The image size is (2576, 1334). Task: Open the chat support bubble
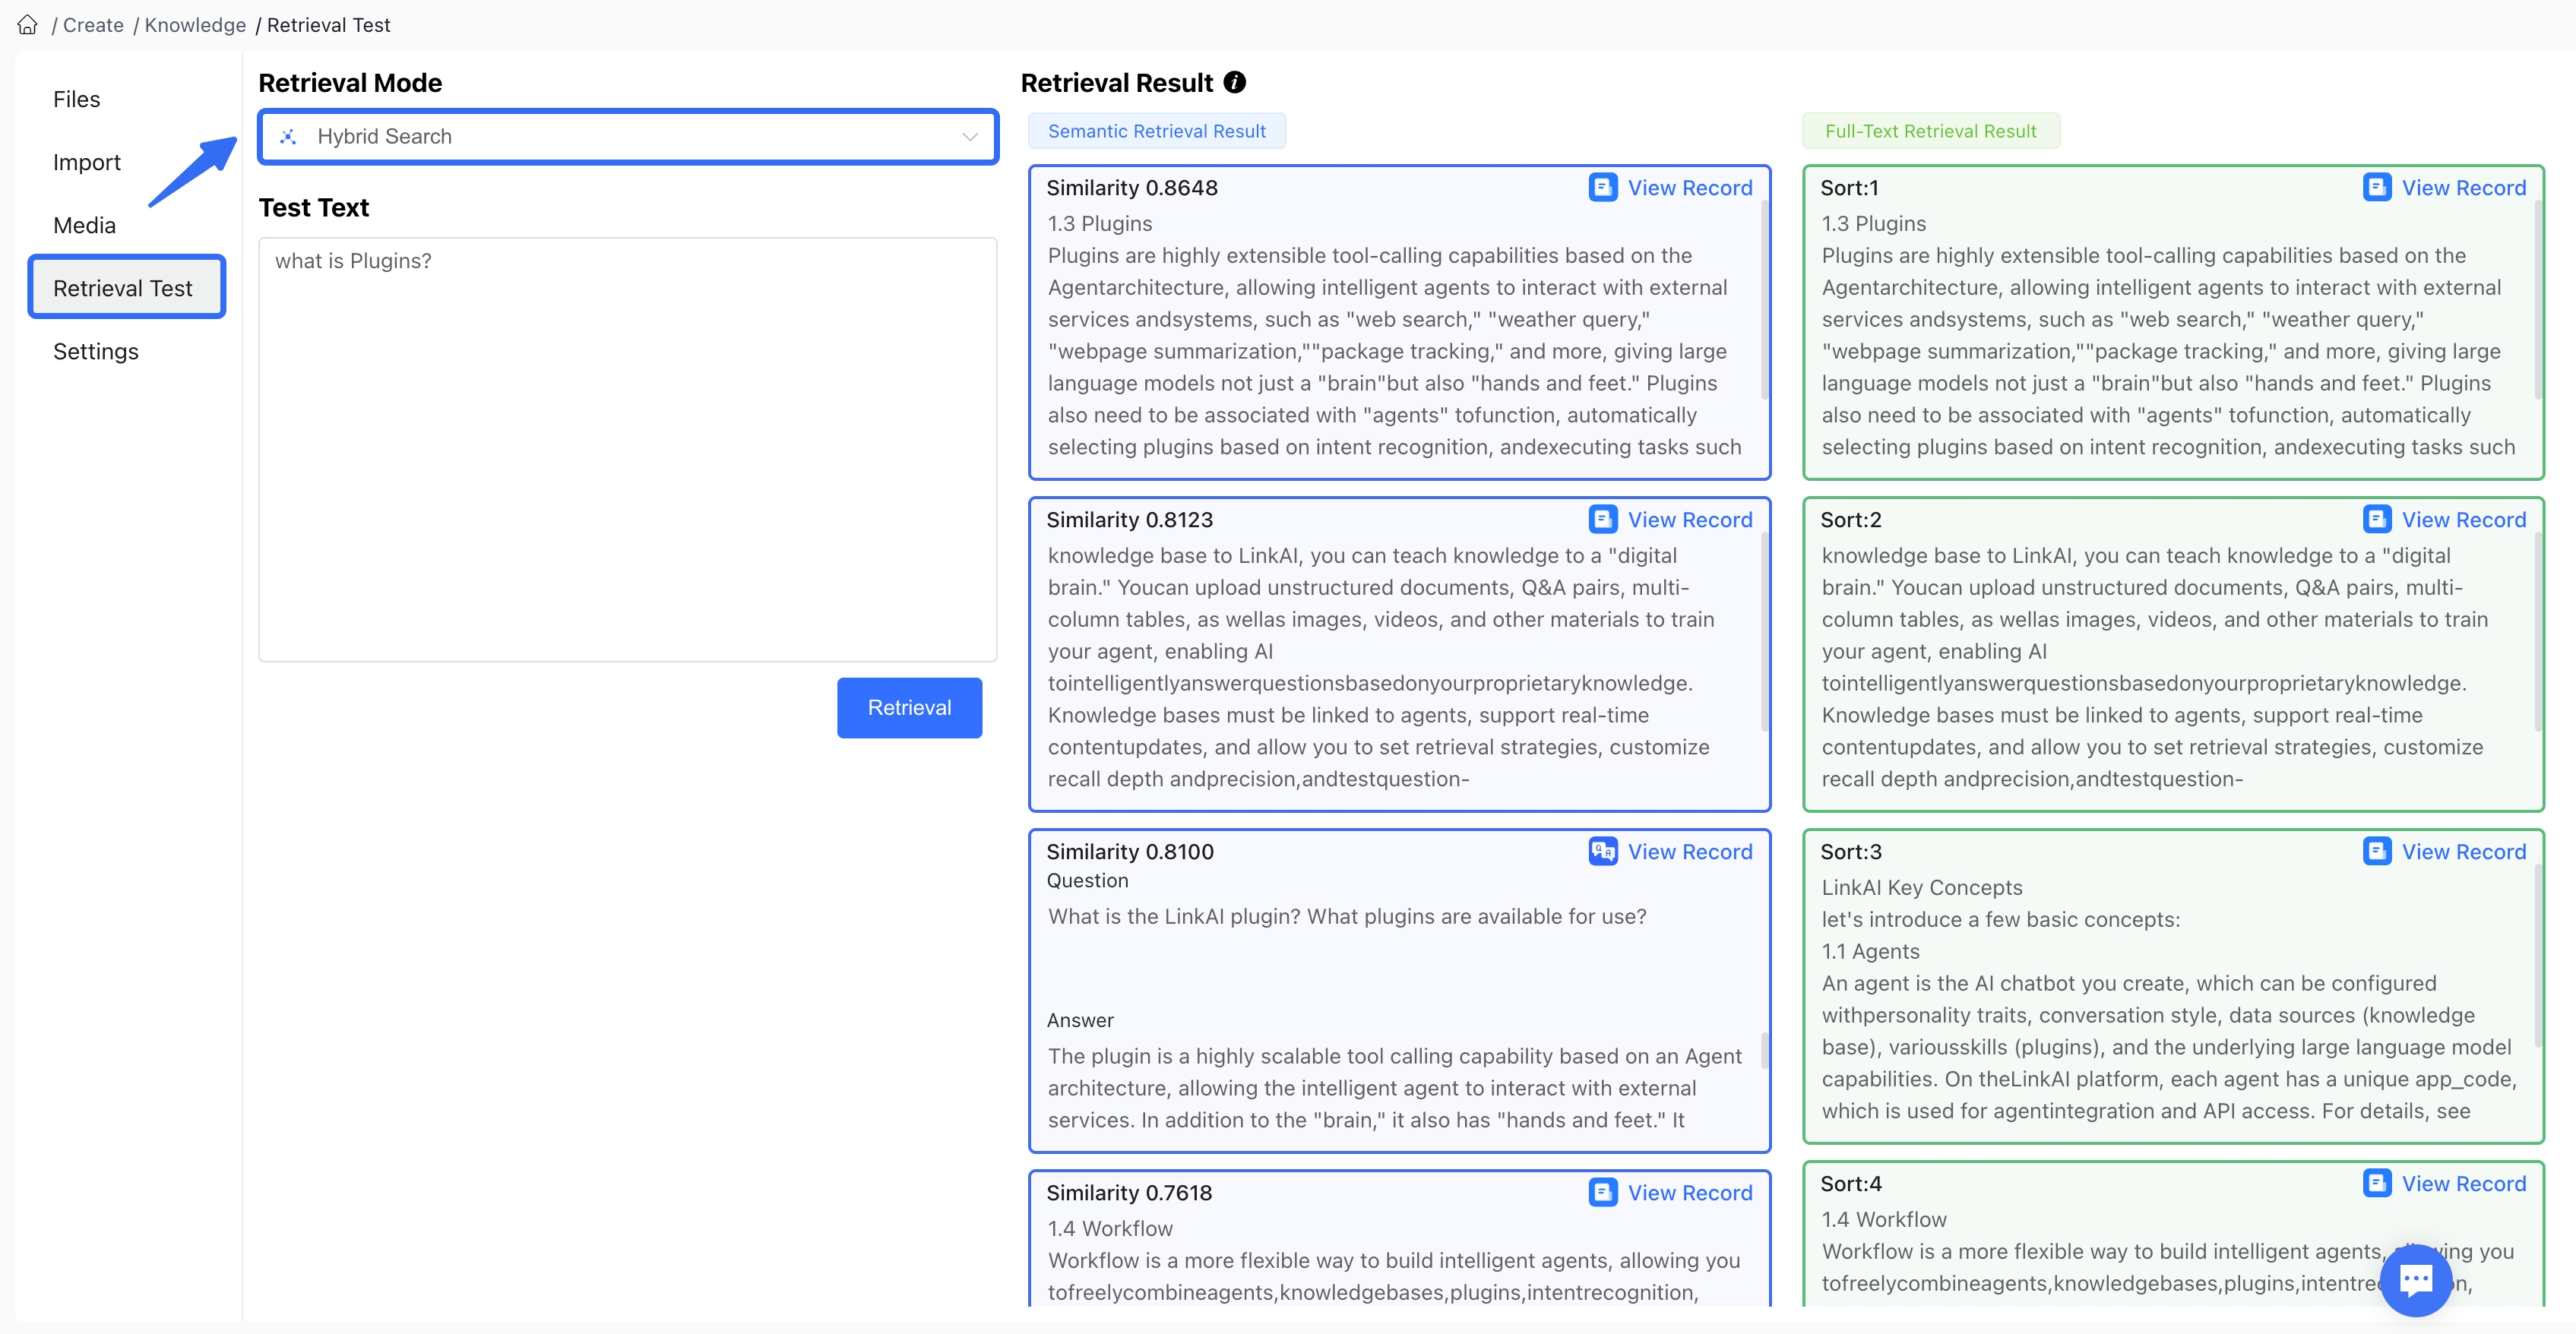coord(2416,1280)
